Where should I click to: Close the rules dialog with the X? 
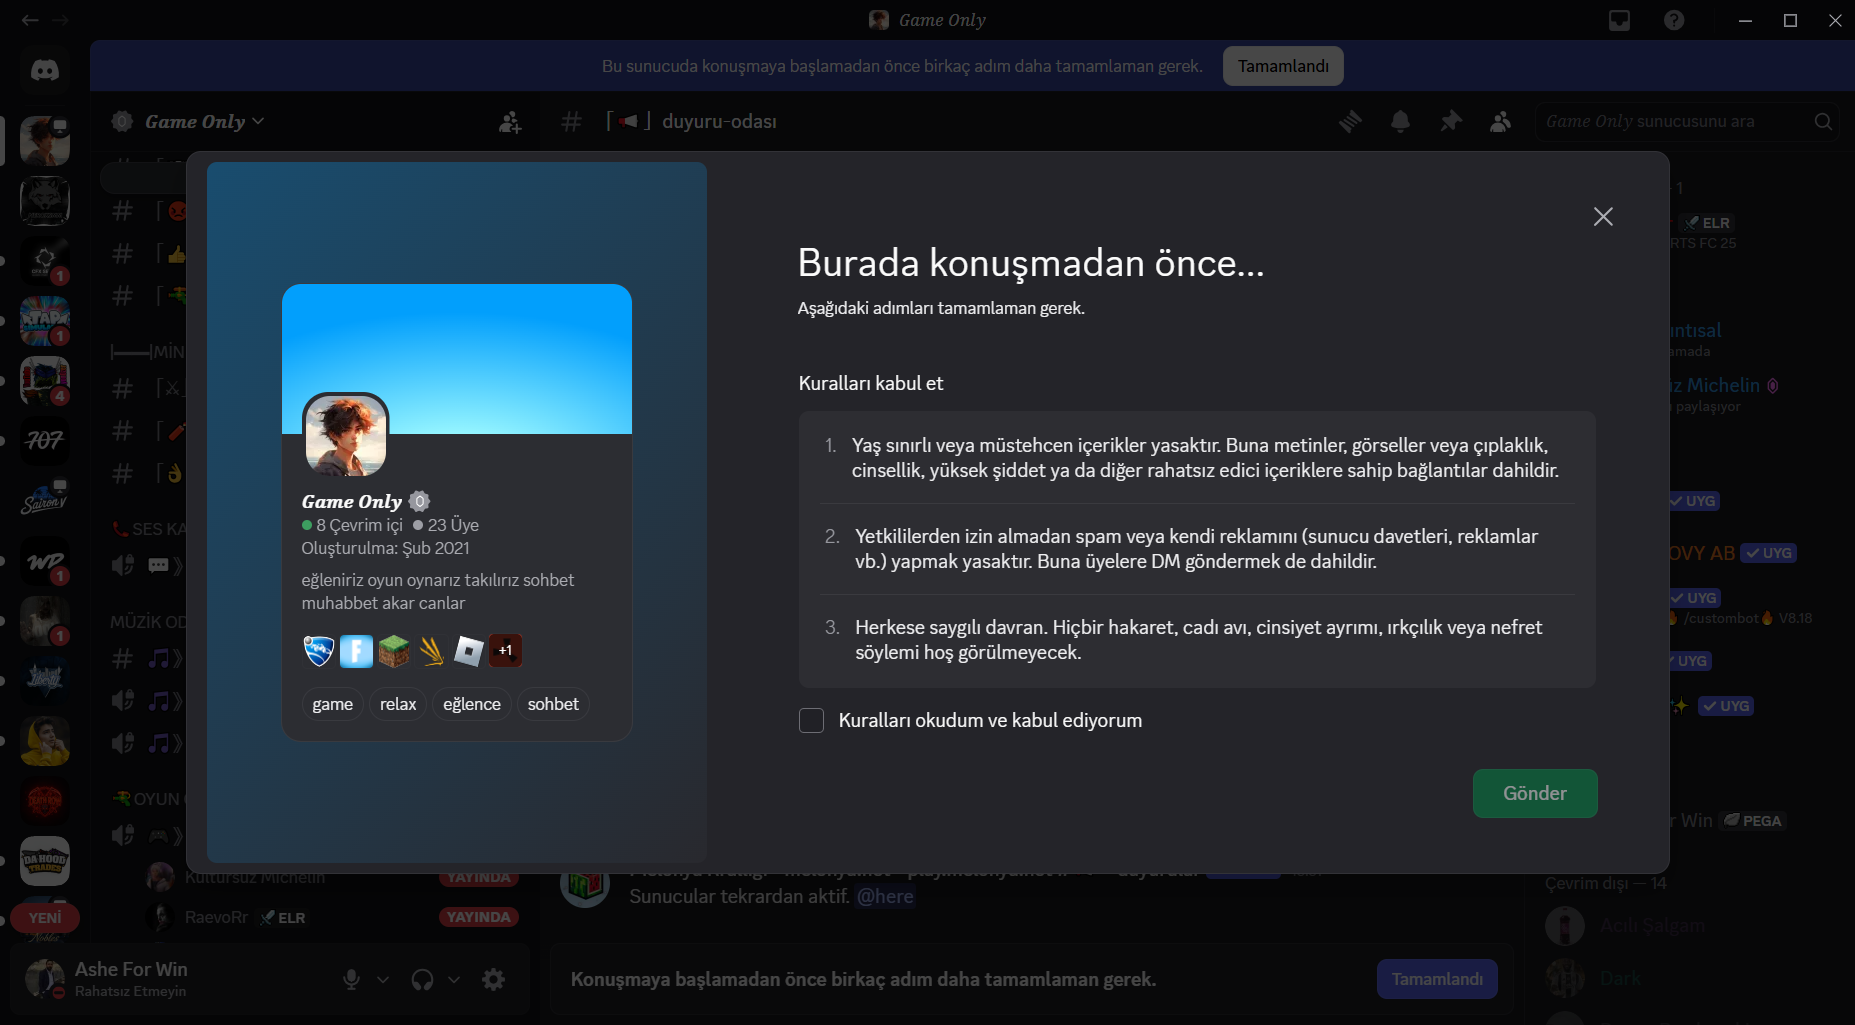pos(1603,217)
